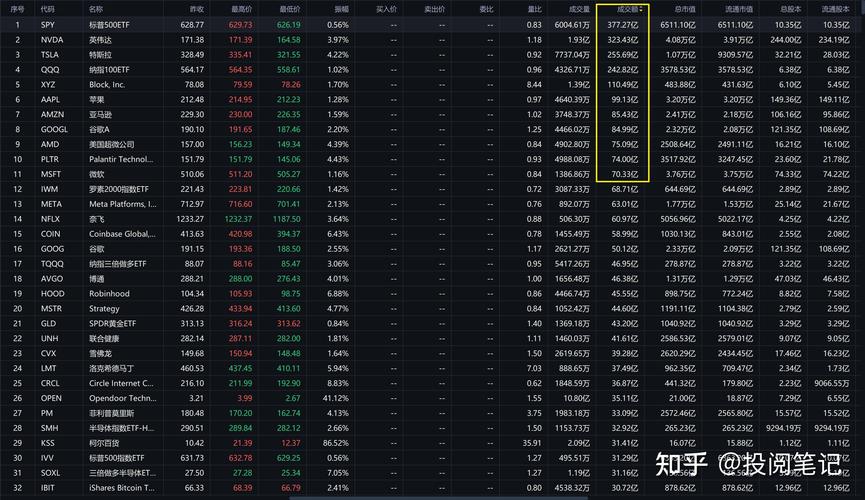Select the NVDA ticker code
The height and width of the screenshot is (500, 865).
[52, 40]
